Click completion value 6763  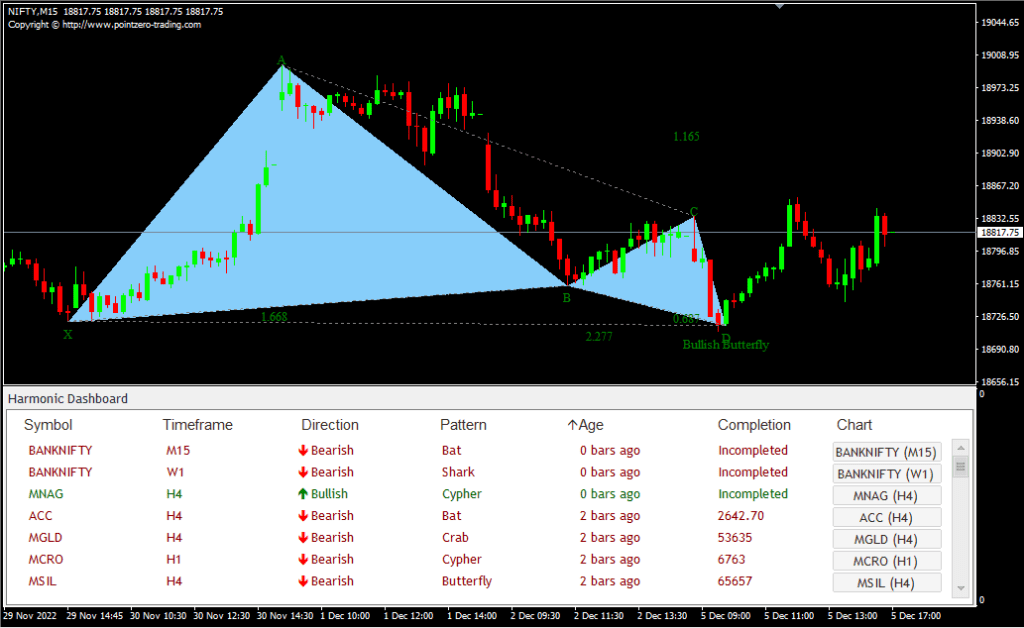(x=731, y=559)
